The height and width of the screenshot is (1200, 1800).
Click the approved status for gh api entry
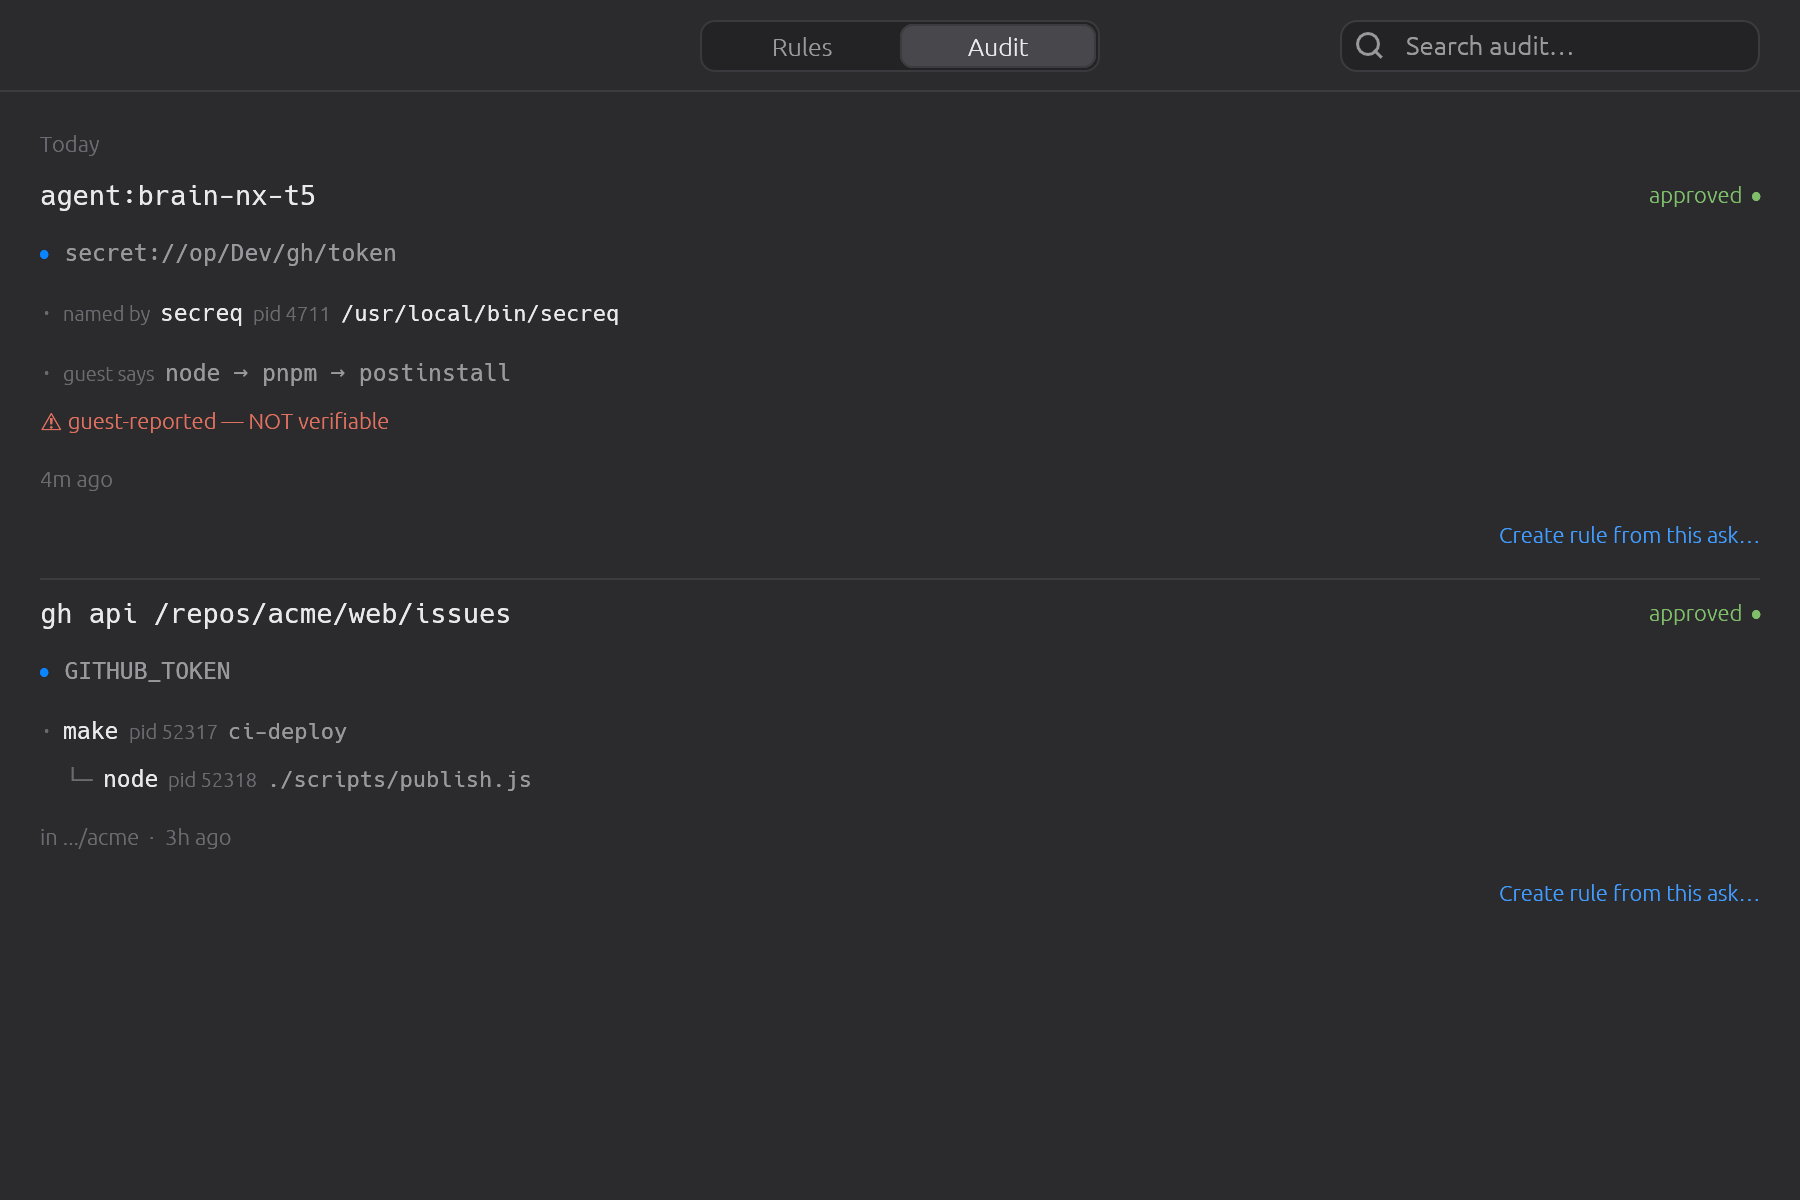click(x=1704, y=614)
